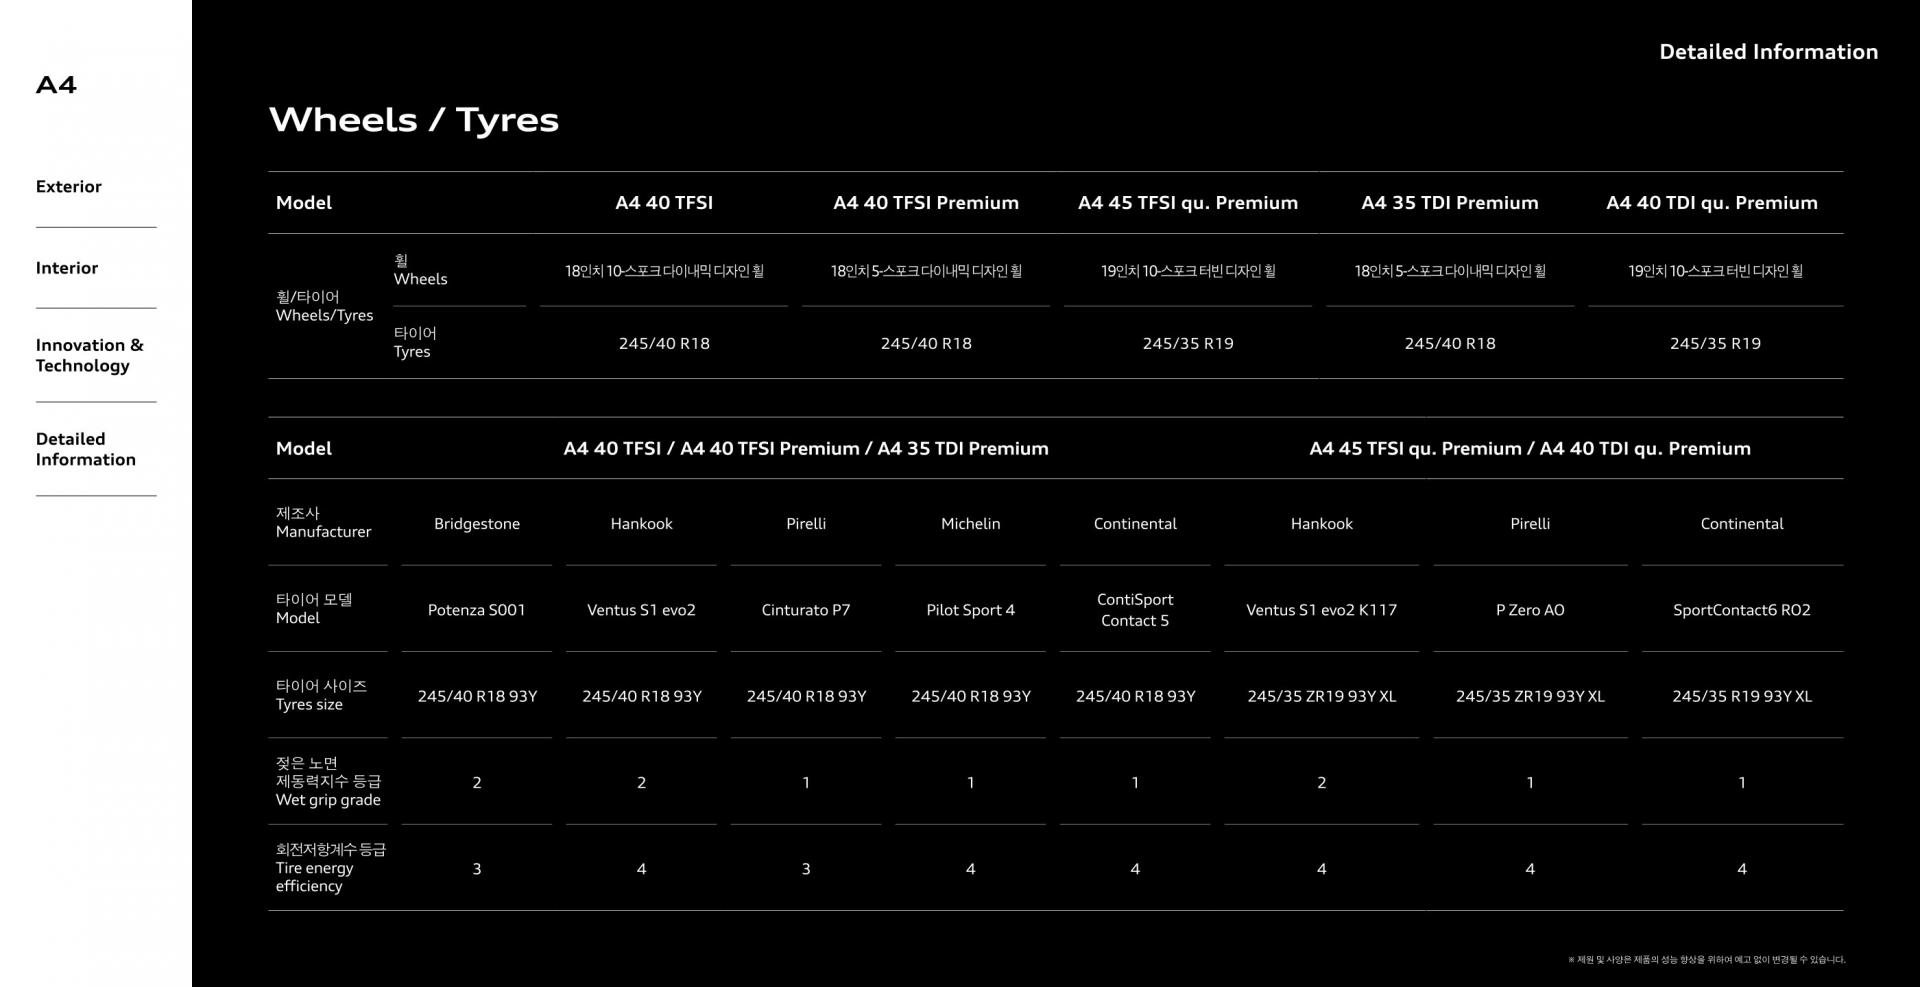The height and width of the screenshot is (987, 1920).
Task: Select the Continental cell above SportContact6 RO2
Action: point(1742,524)
